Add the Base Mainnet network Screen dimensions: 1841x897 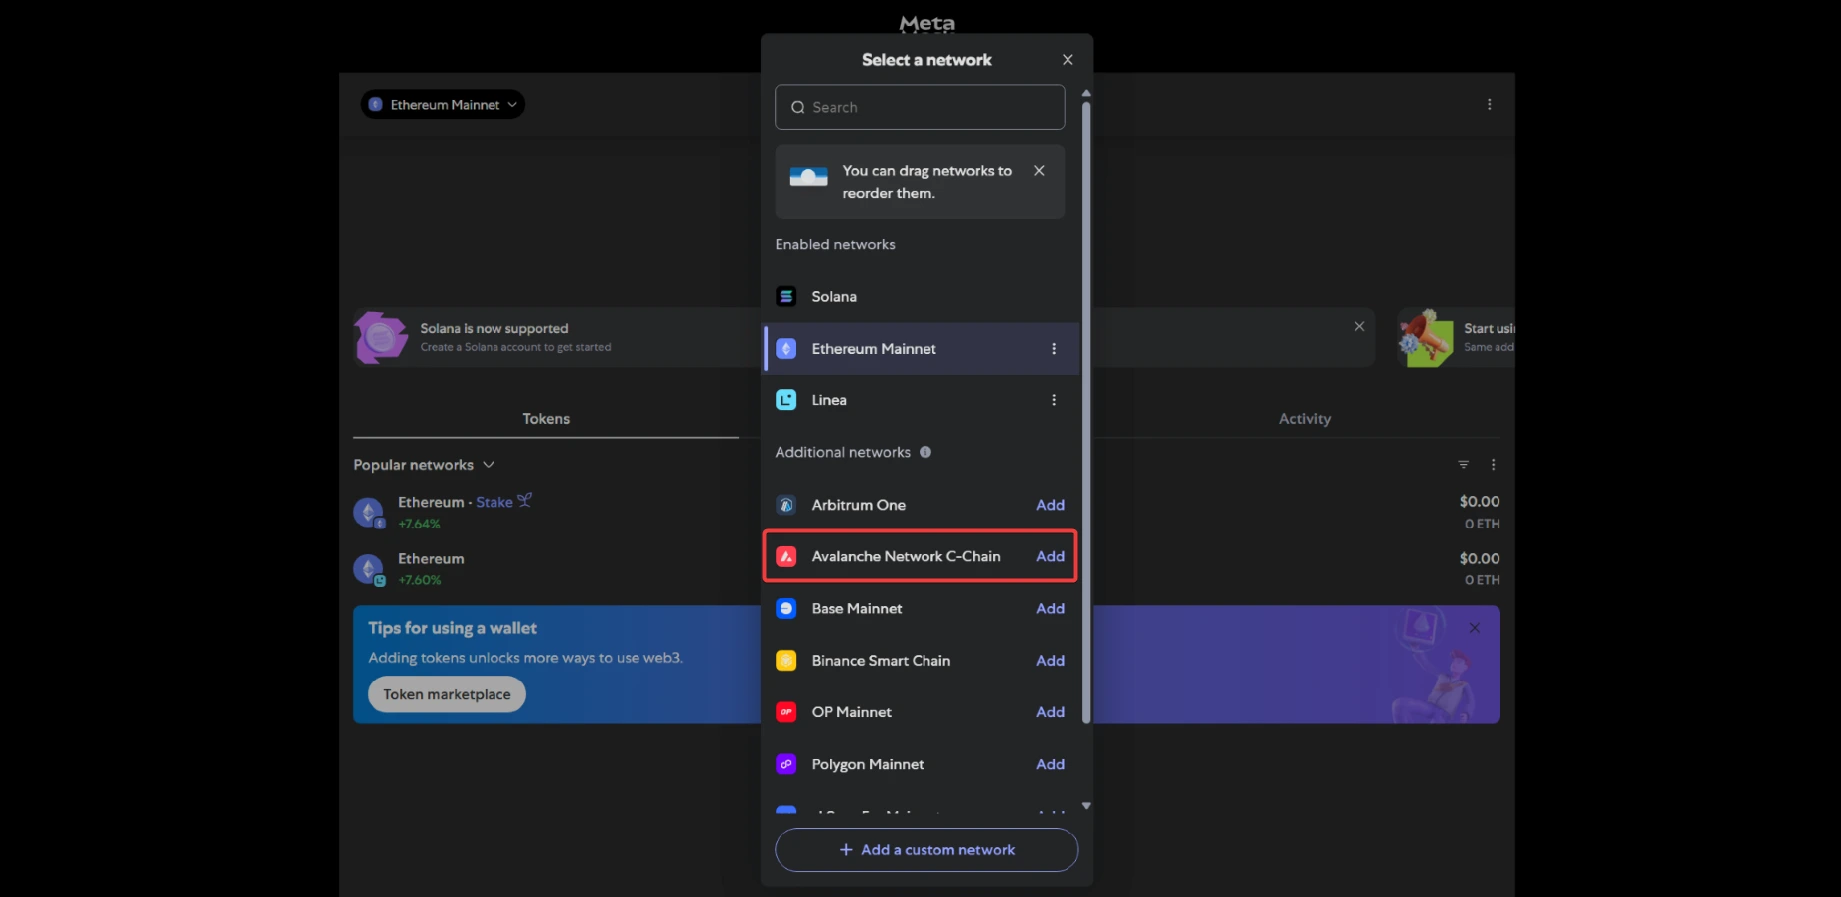click(x=1050, y=608)
